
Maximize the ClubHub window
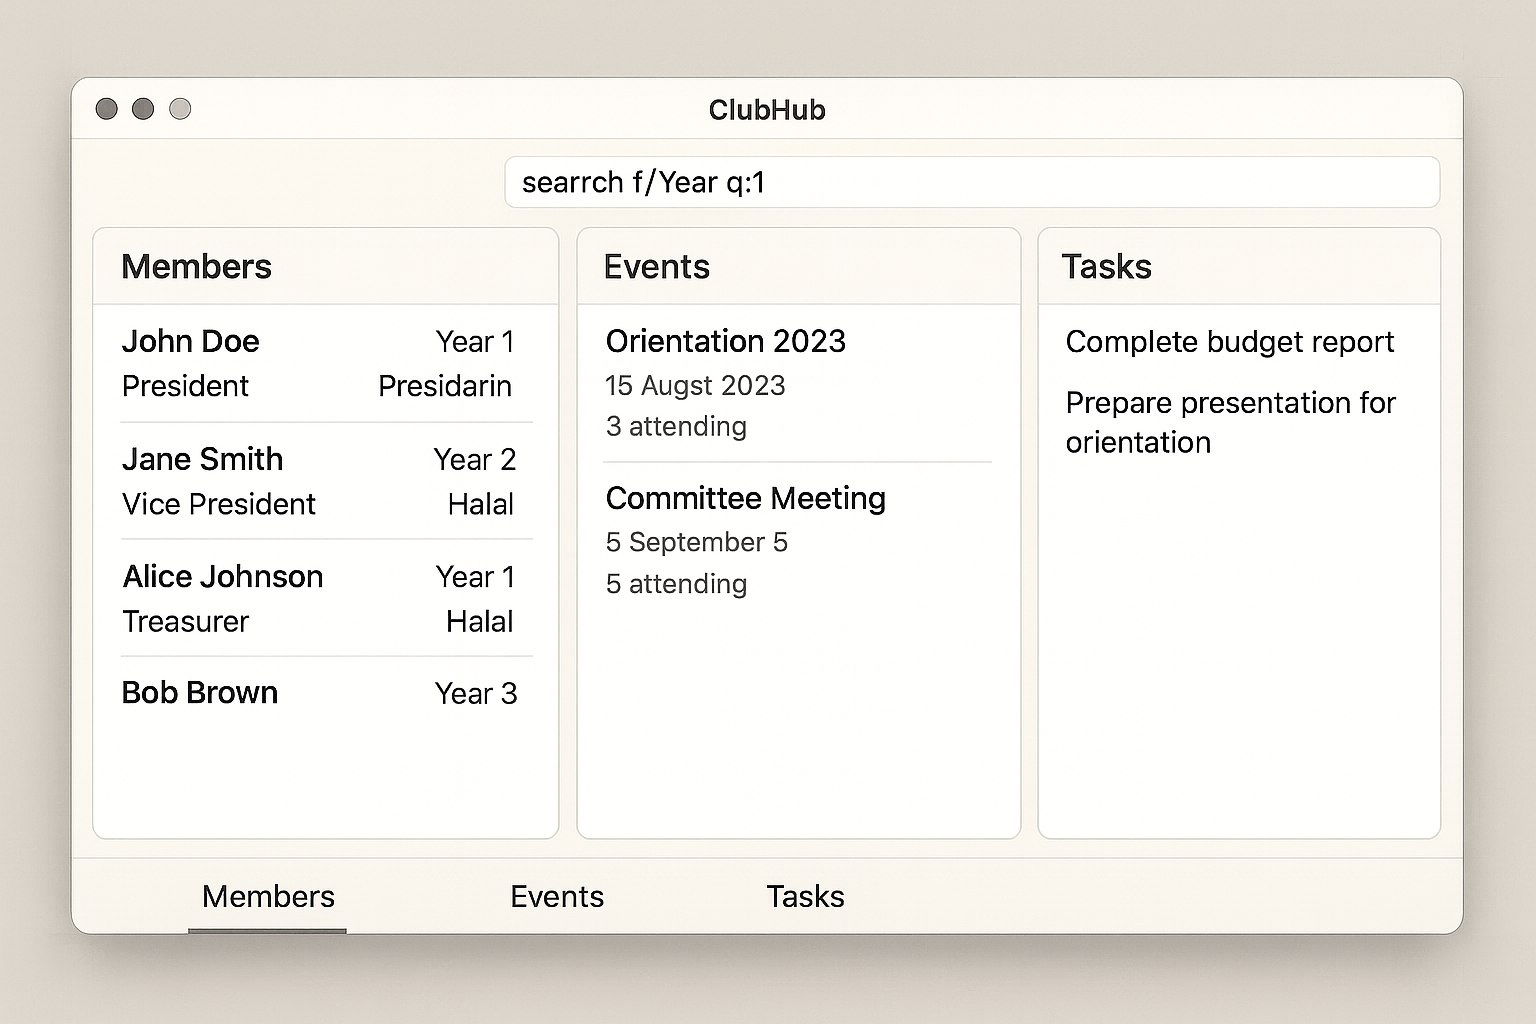click(x=180, y=109)
